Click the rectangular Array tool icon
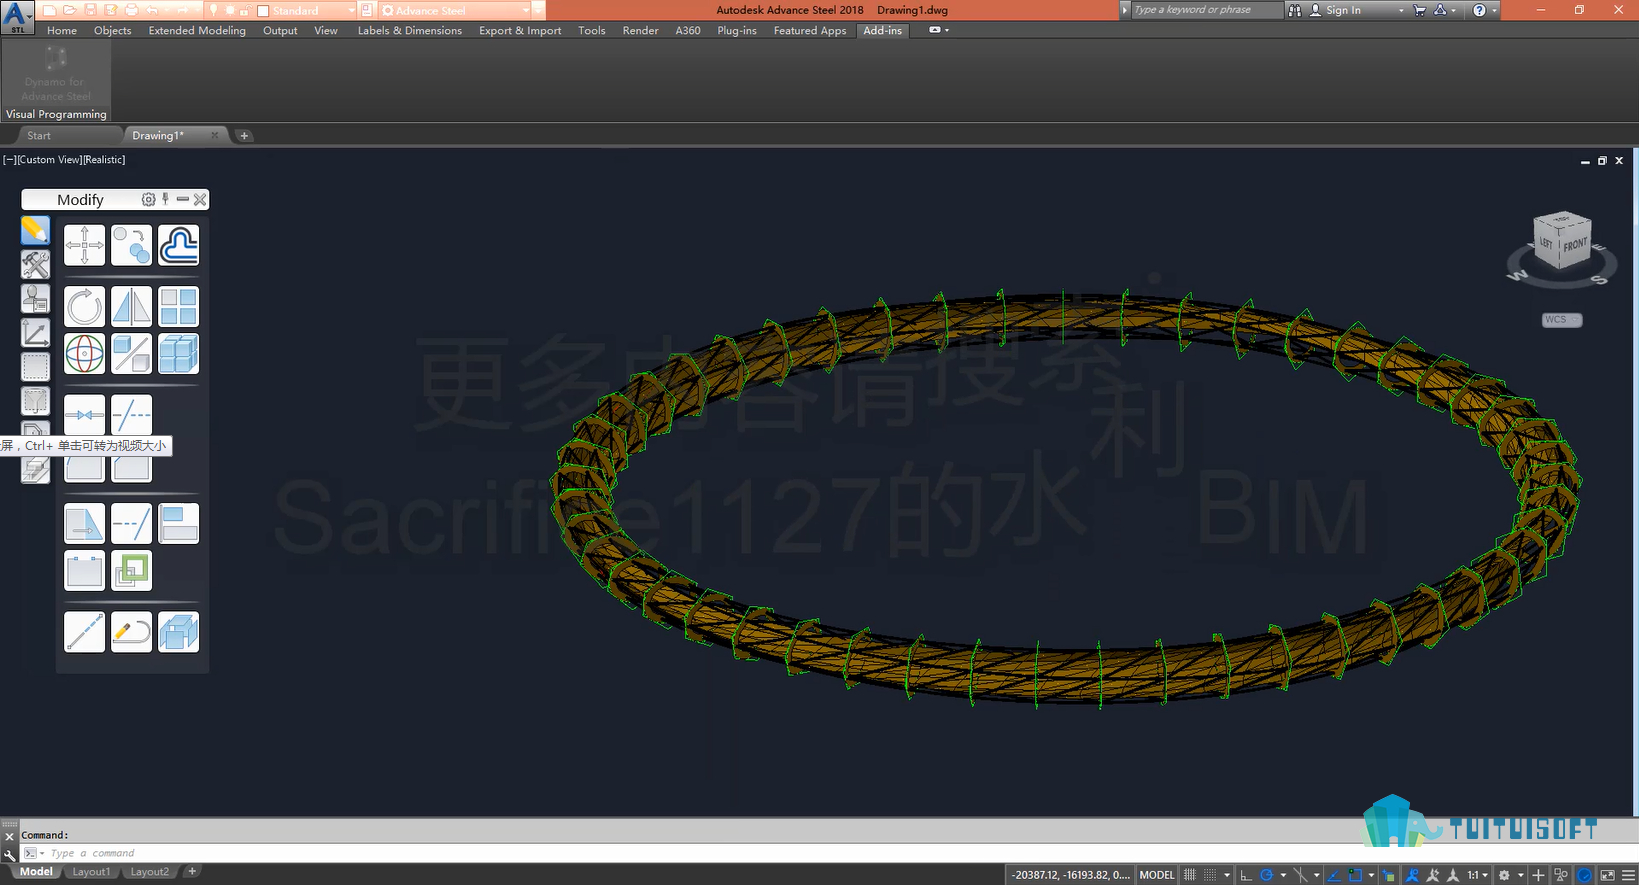 coord(178,307)
